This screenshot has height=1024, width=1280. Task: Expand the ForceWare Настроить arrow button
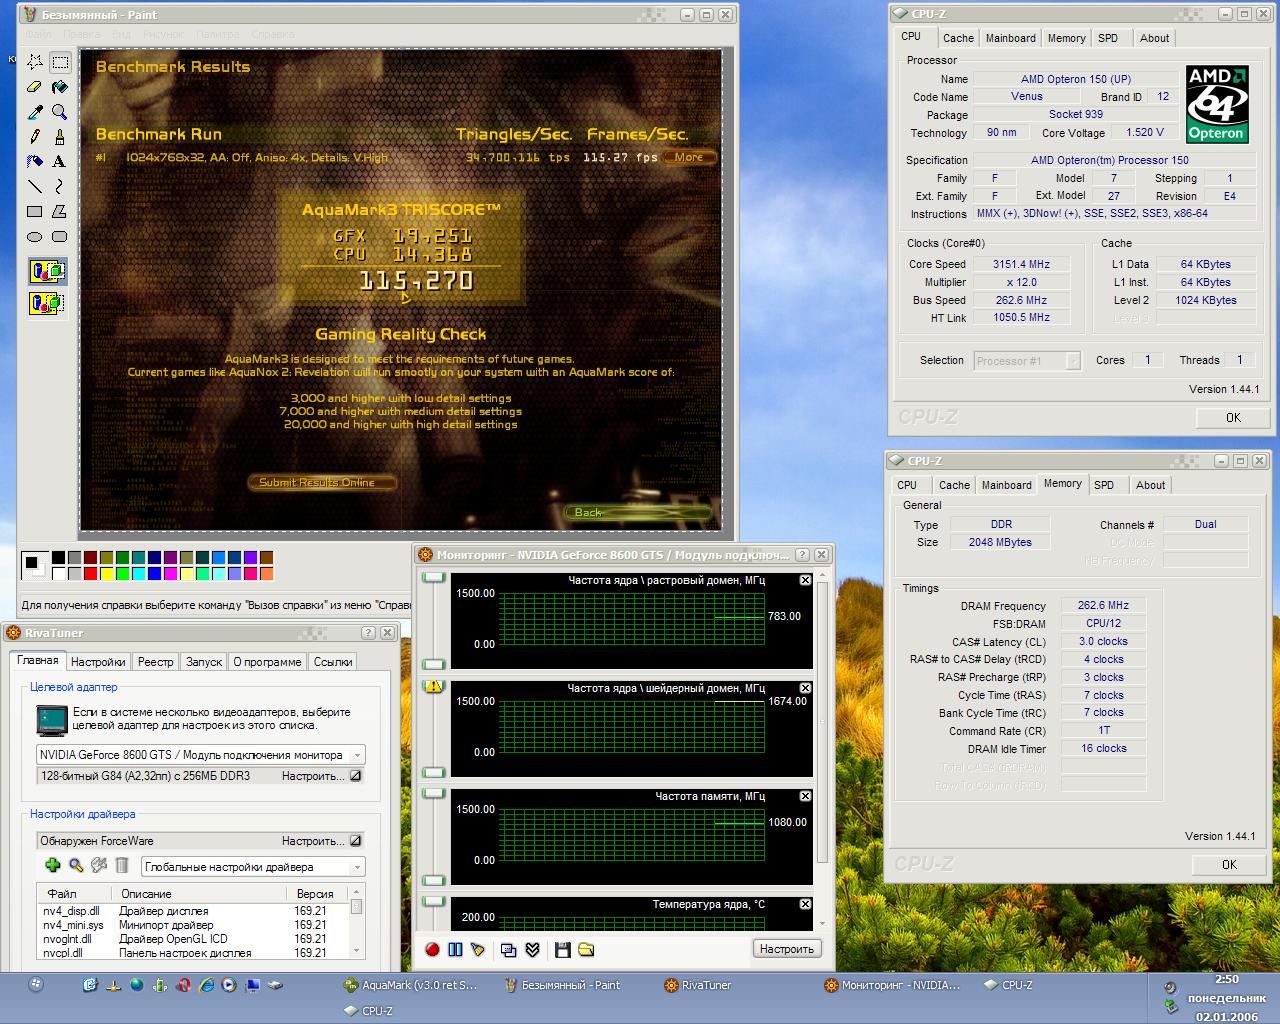click(355, 841)
